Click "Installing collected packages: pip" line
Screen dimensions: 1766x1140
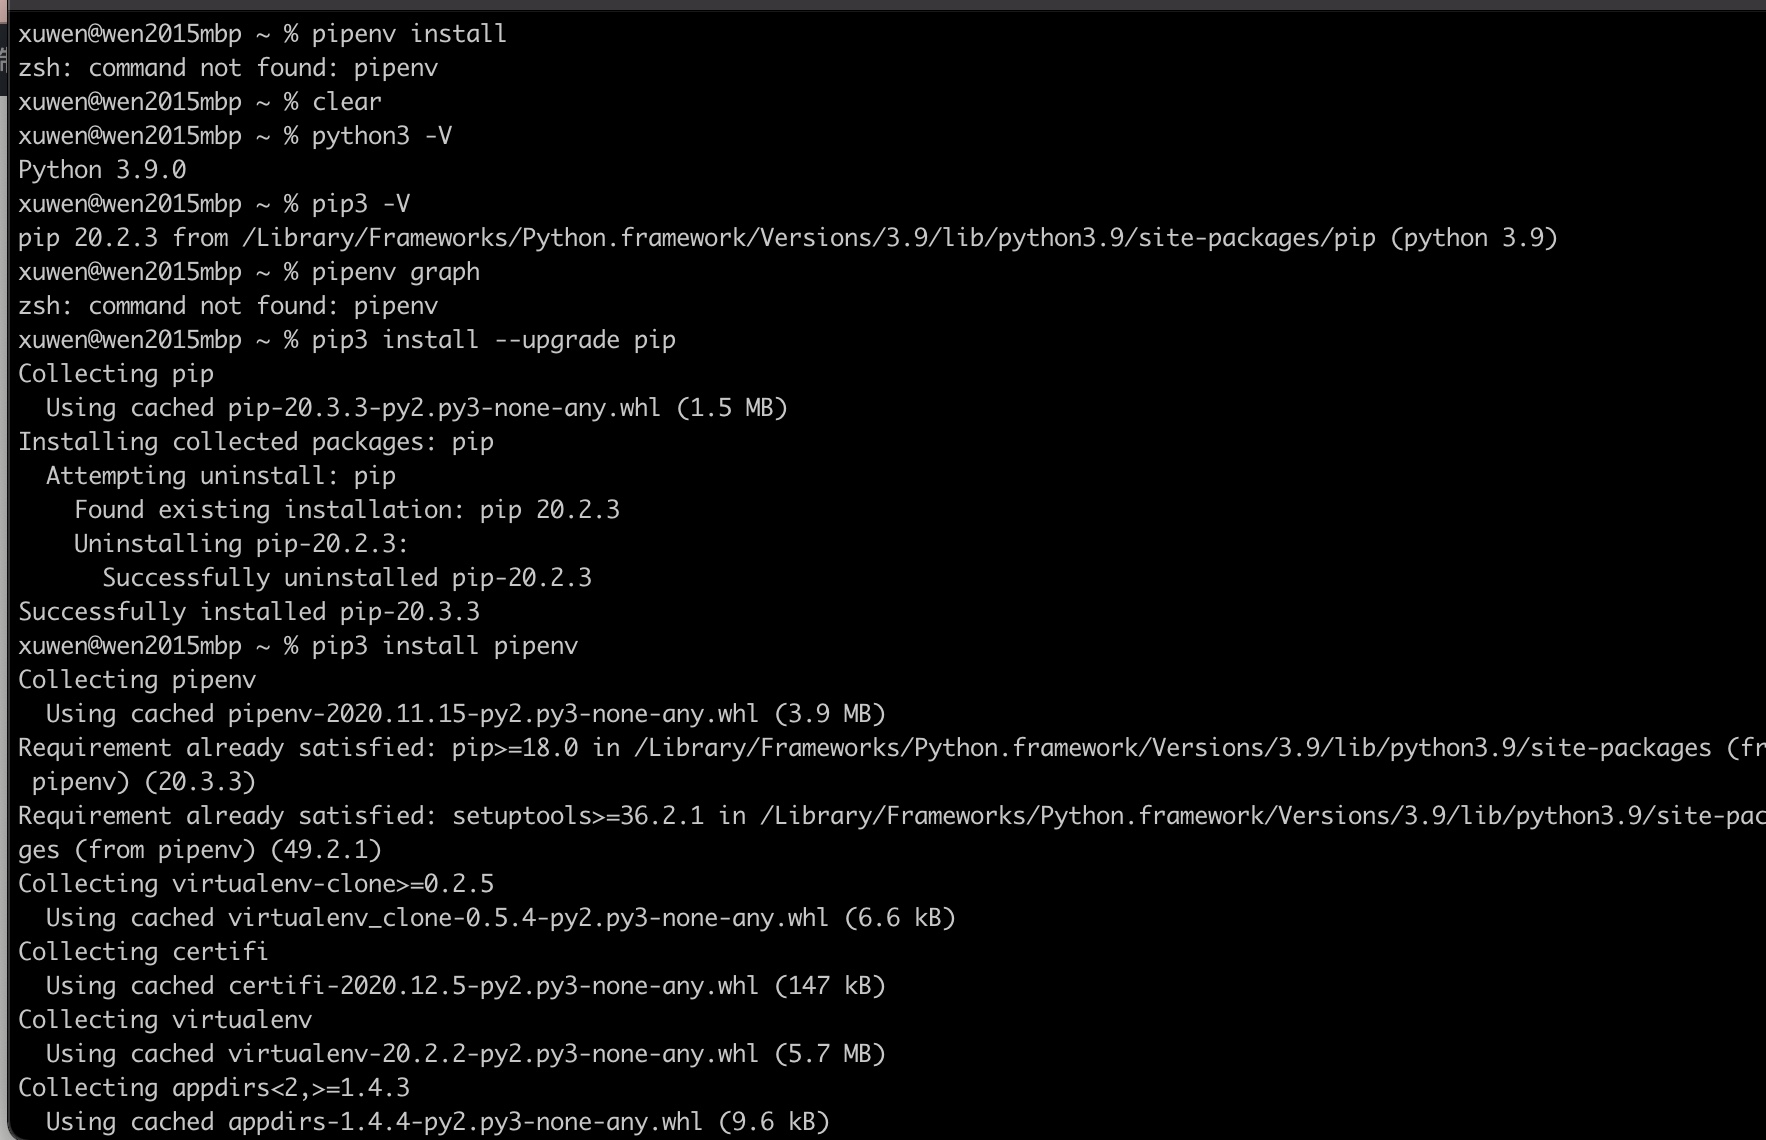[256, 442]
